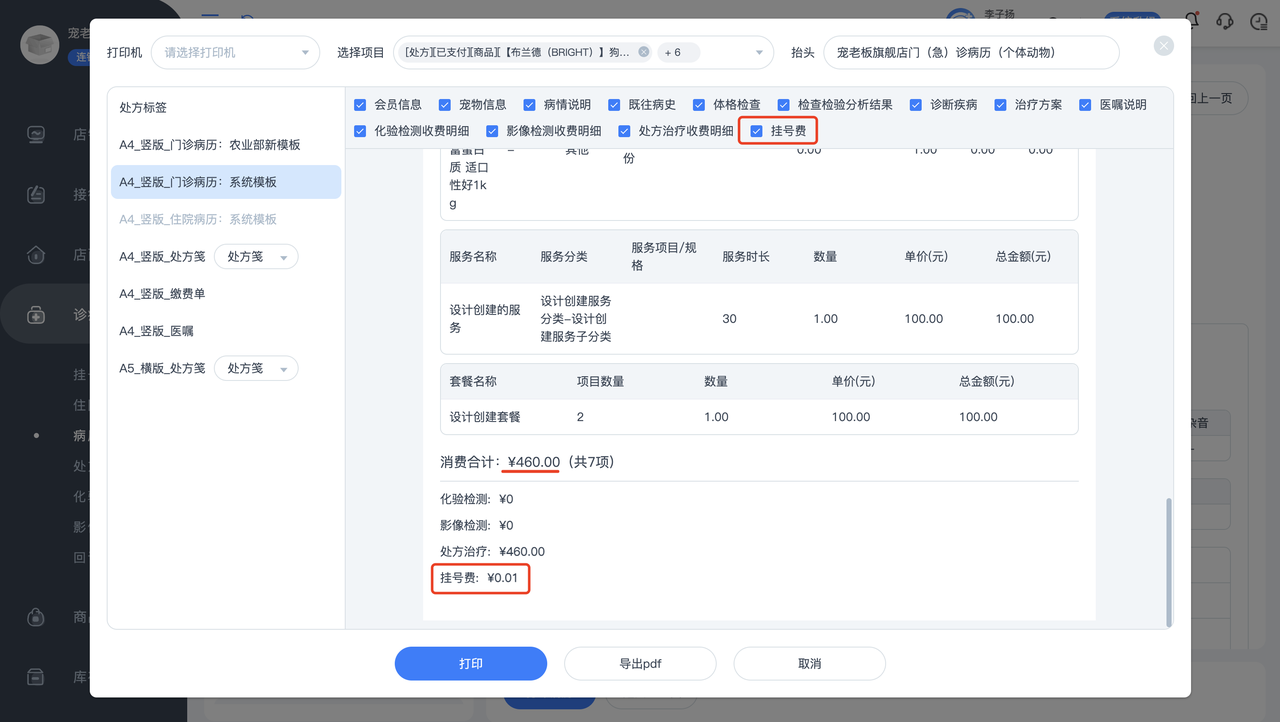Viewport: 1280px width, 722px height.
Task: Disable the 影像检测收费明细 checkbox
Action: pyautogui.click(x=492, y=130)
